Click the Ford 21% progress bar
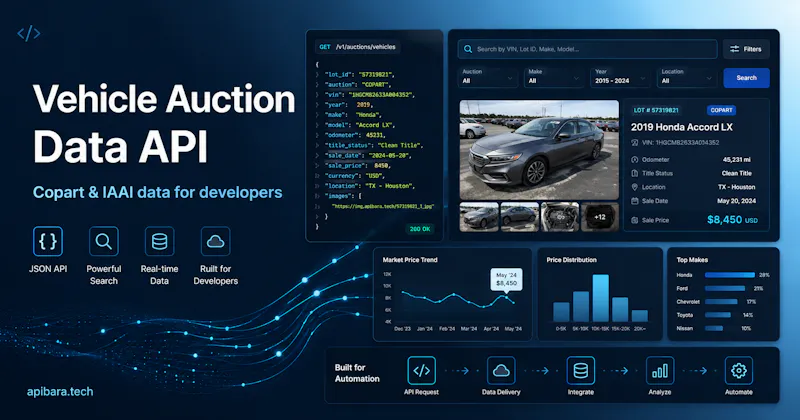800x420 pixels. click(x=725, y=288)
